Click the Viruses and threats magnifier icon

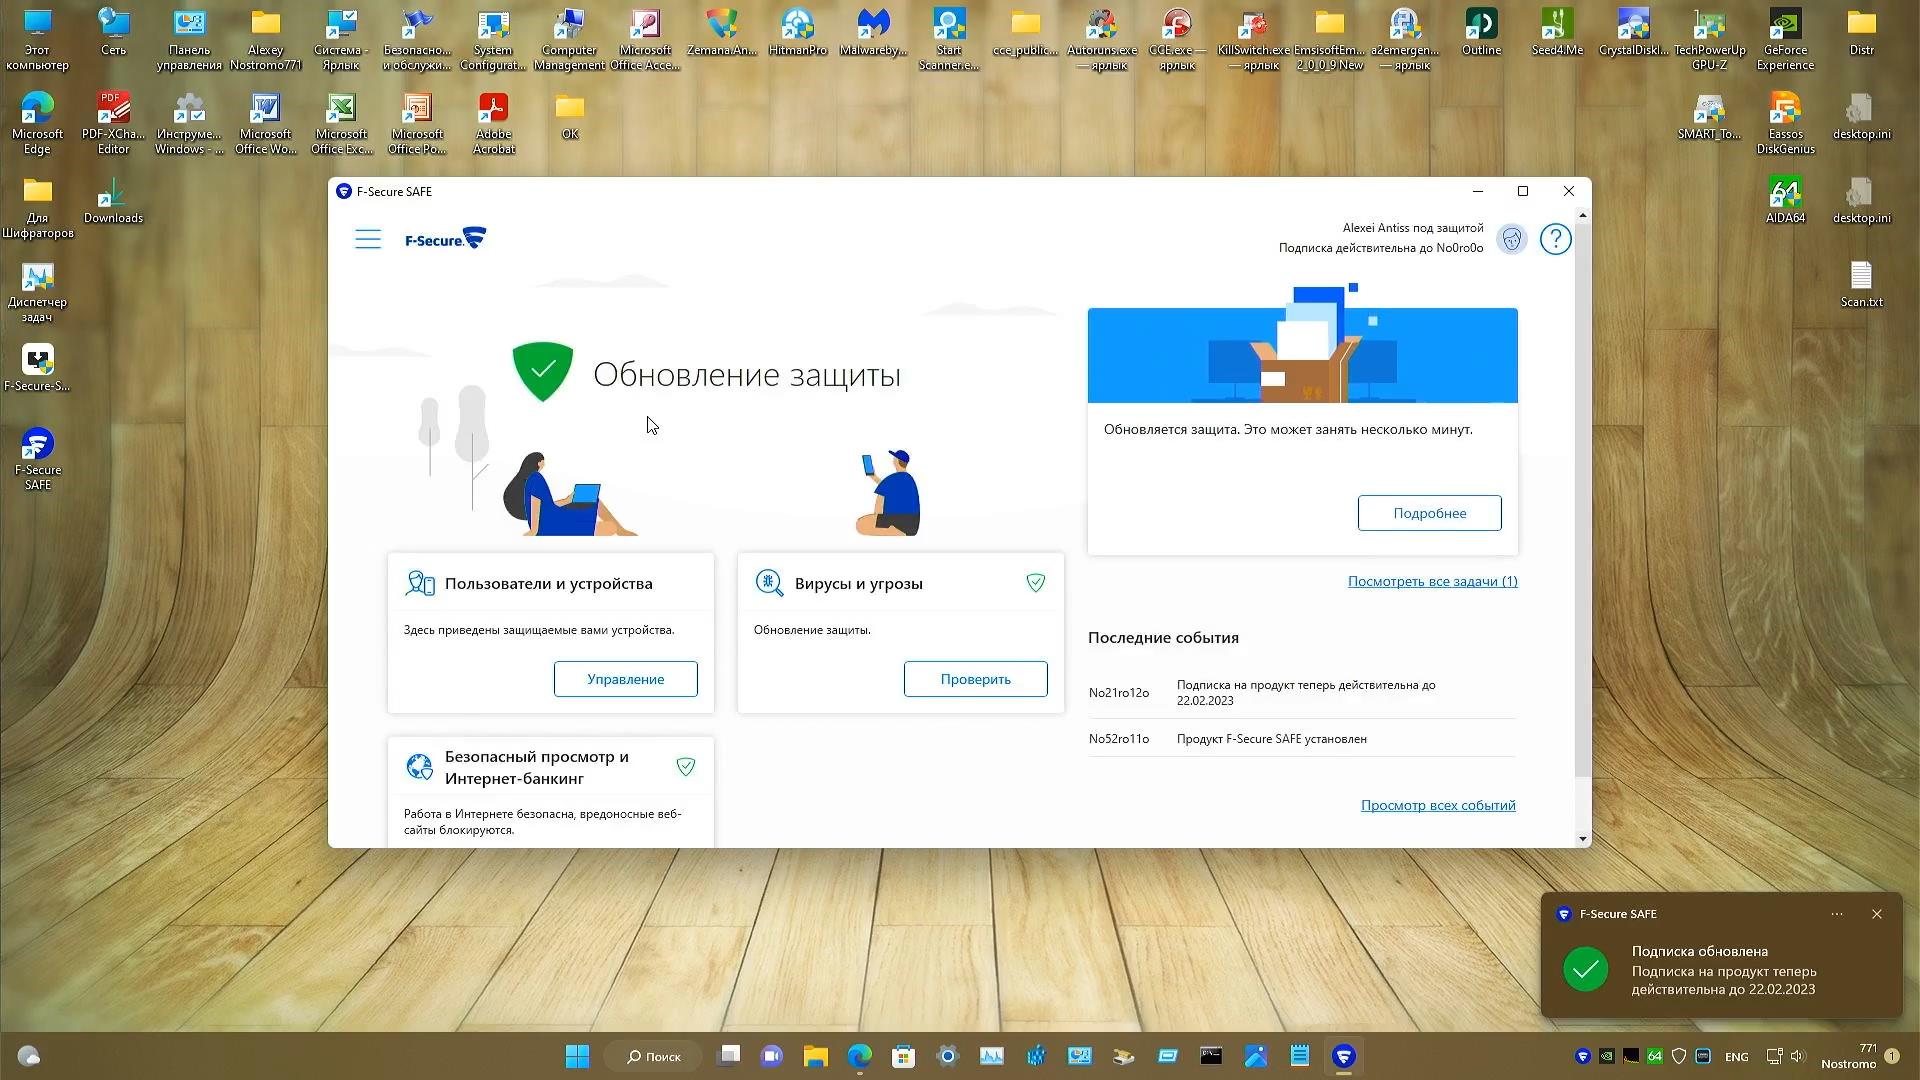click(x=769, y=583)
